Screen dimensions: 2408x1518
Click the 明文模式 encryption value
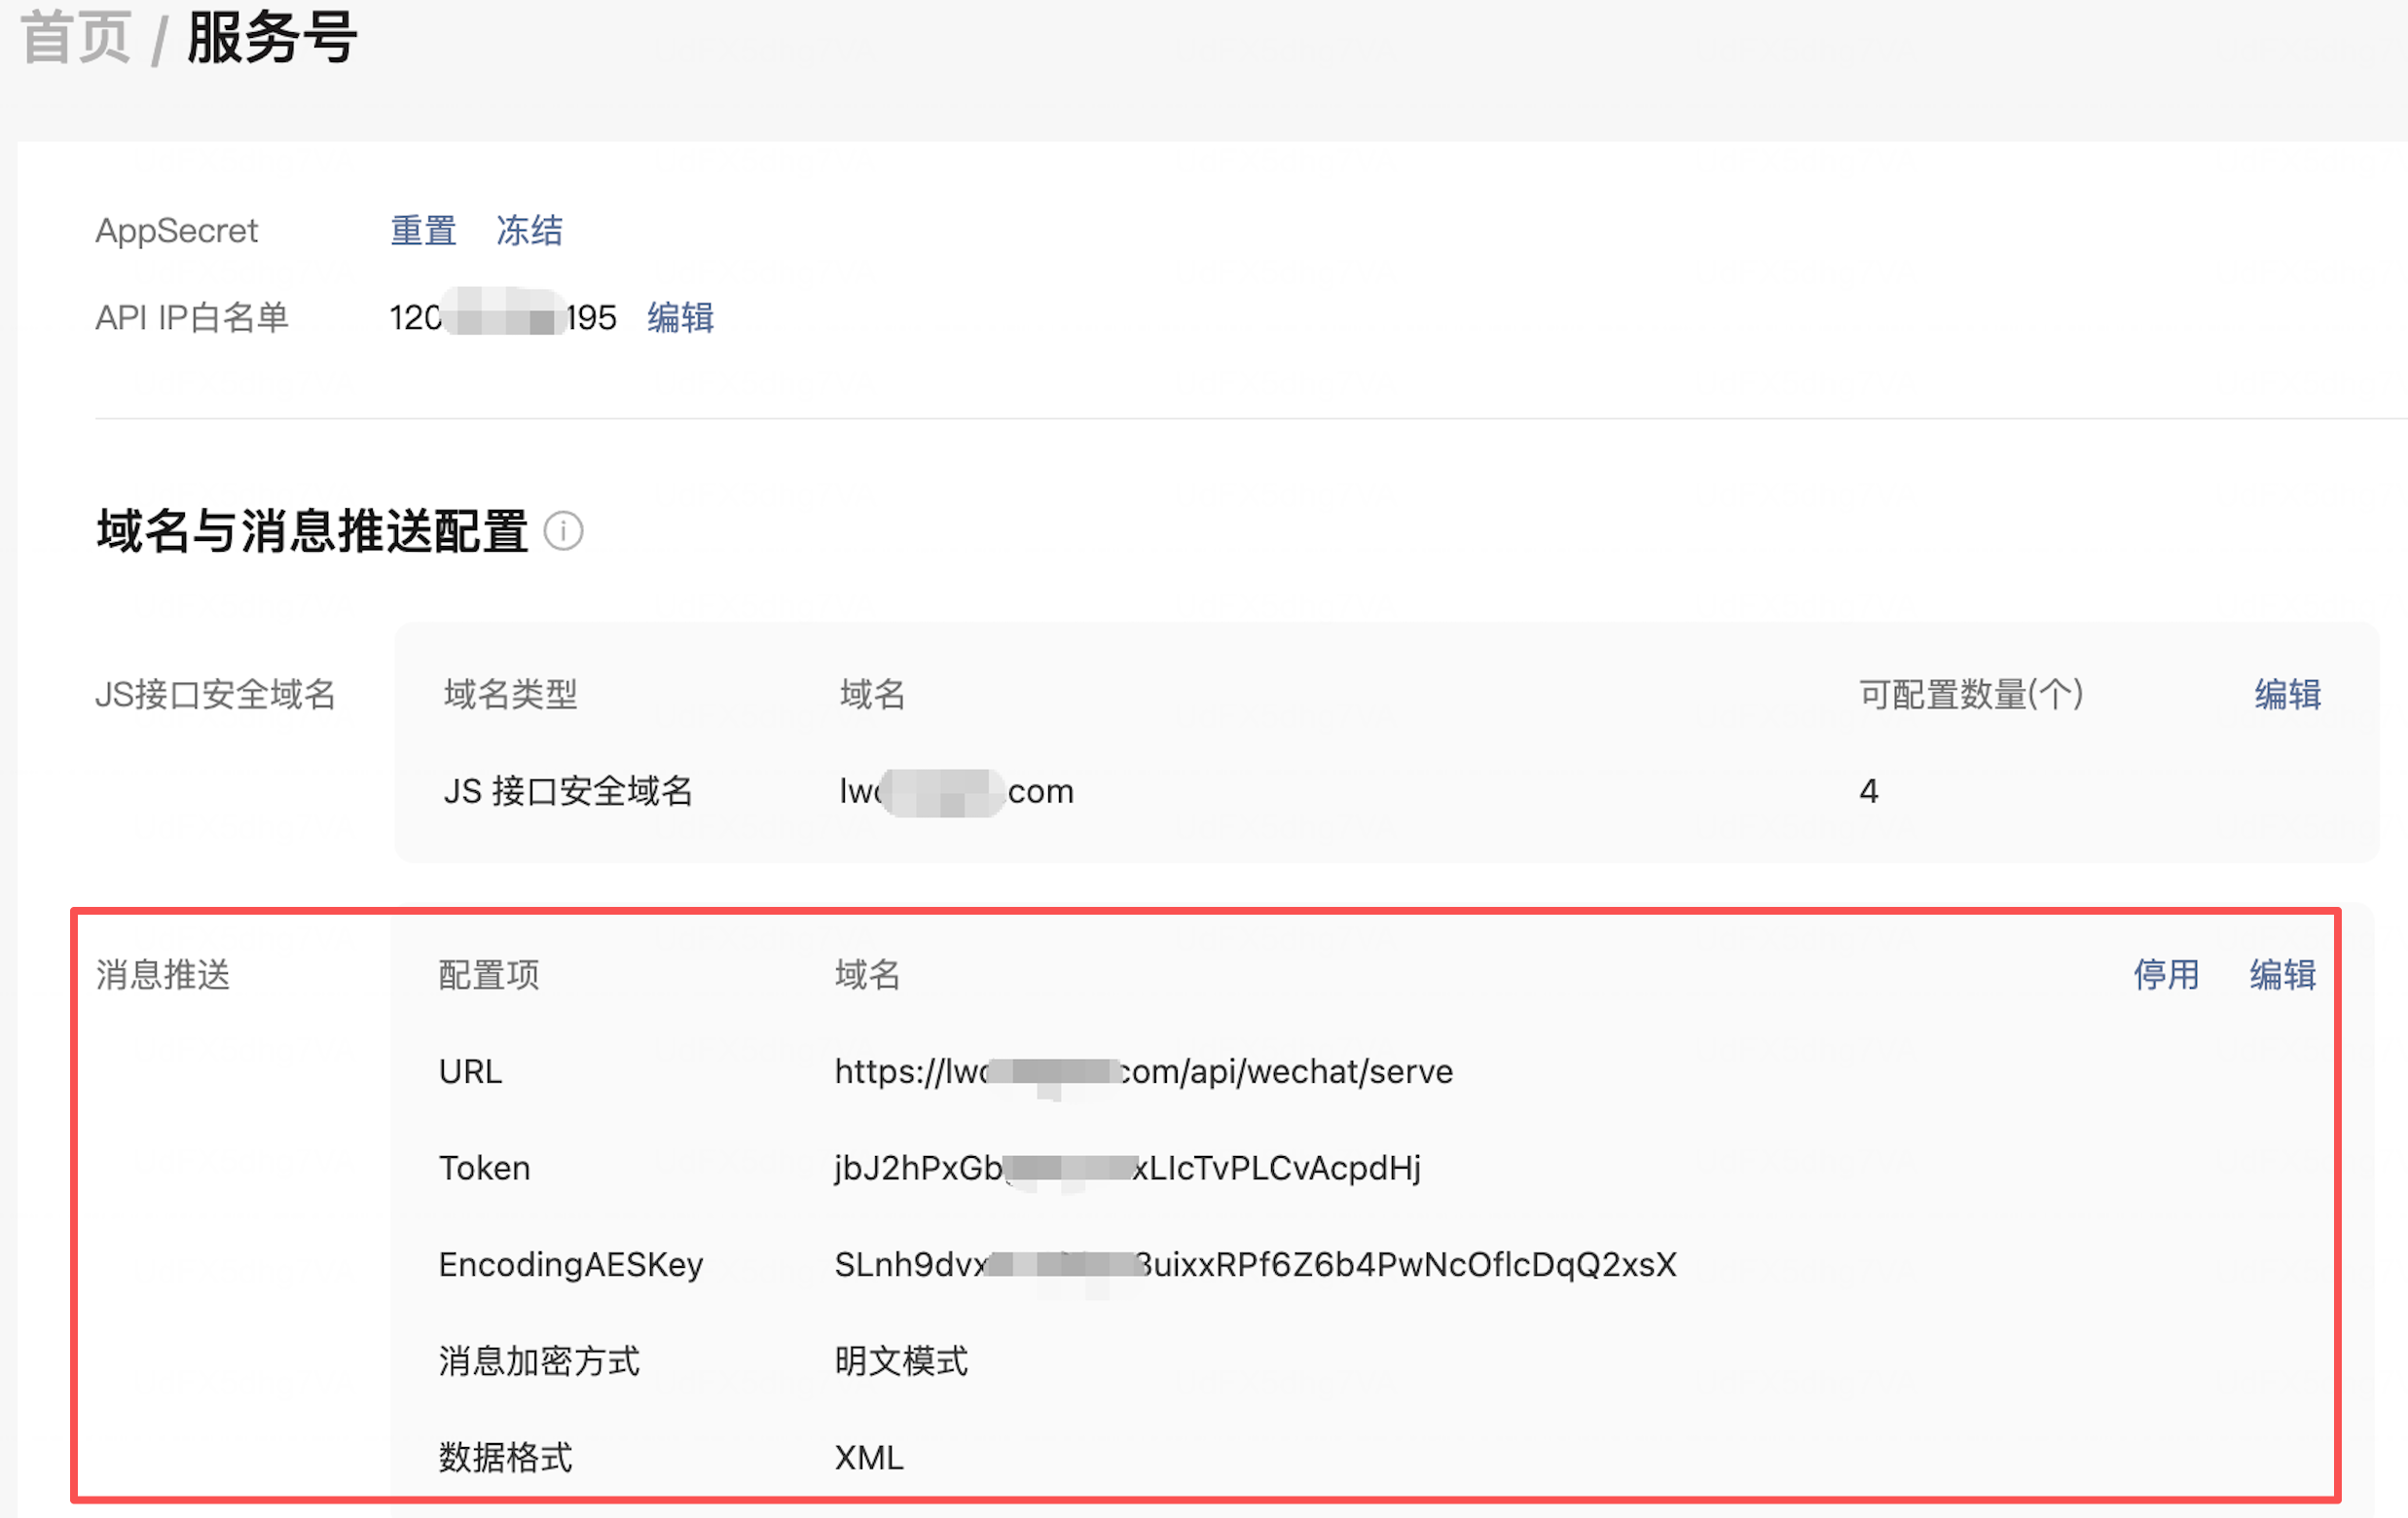[x=900, y=1361]
